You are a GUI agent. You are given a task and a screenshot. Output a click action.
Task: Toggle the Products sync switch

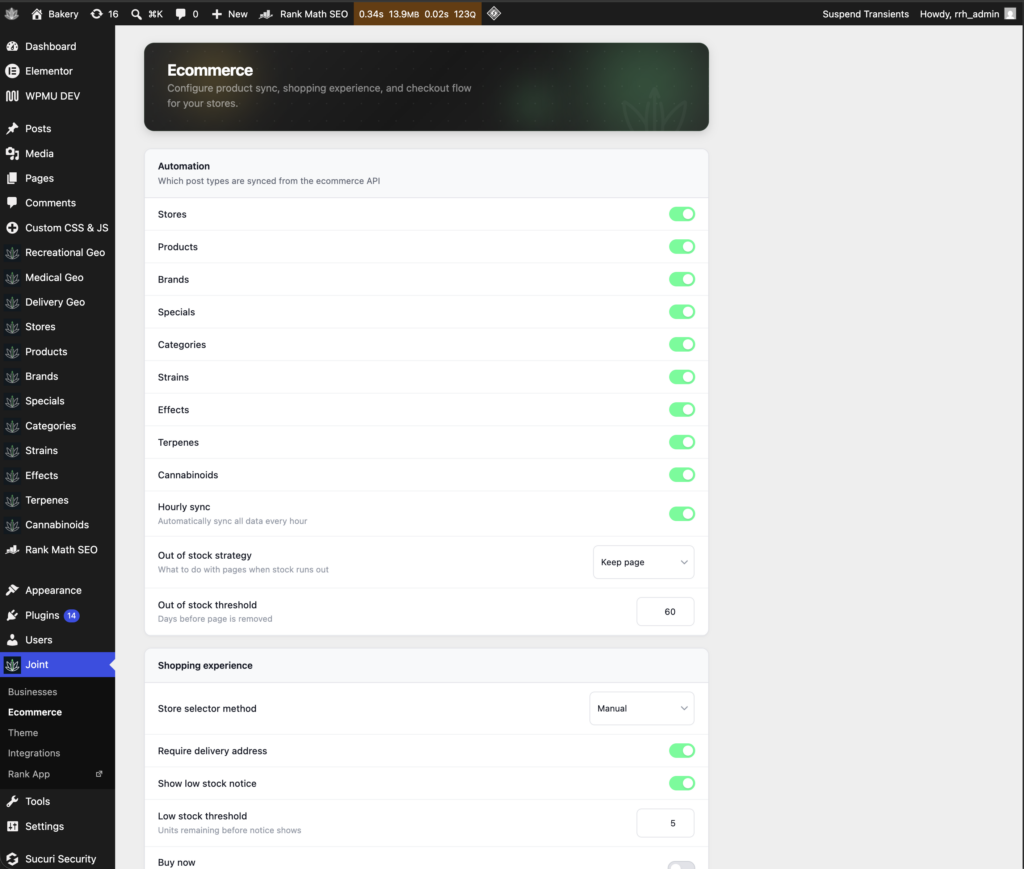point(682,247)
